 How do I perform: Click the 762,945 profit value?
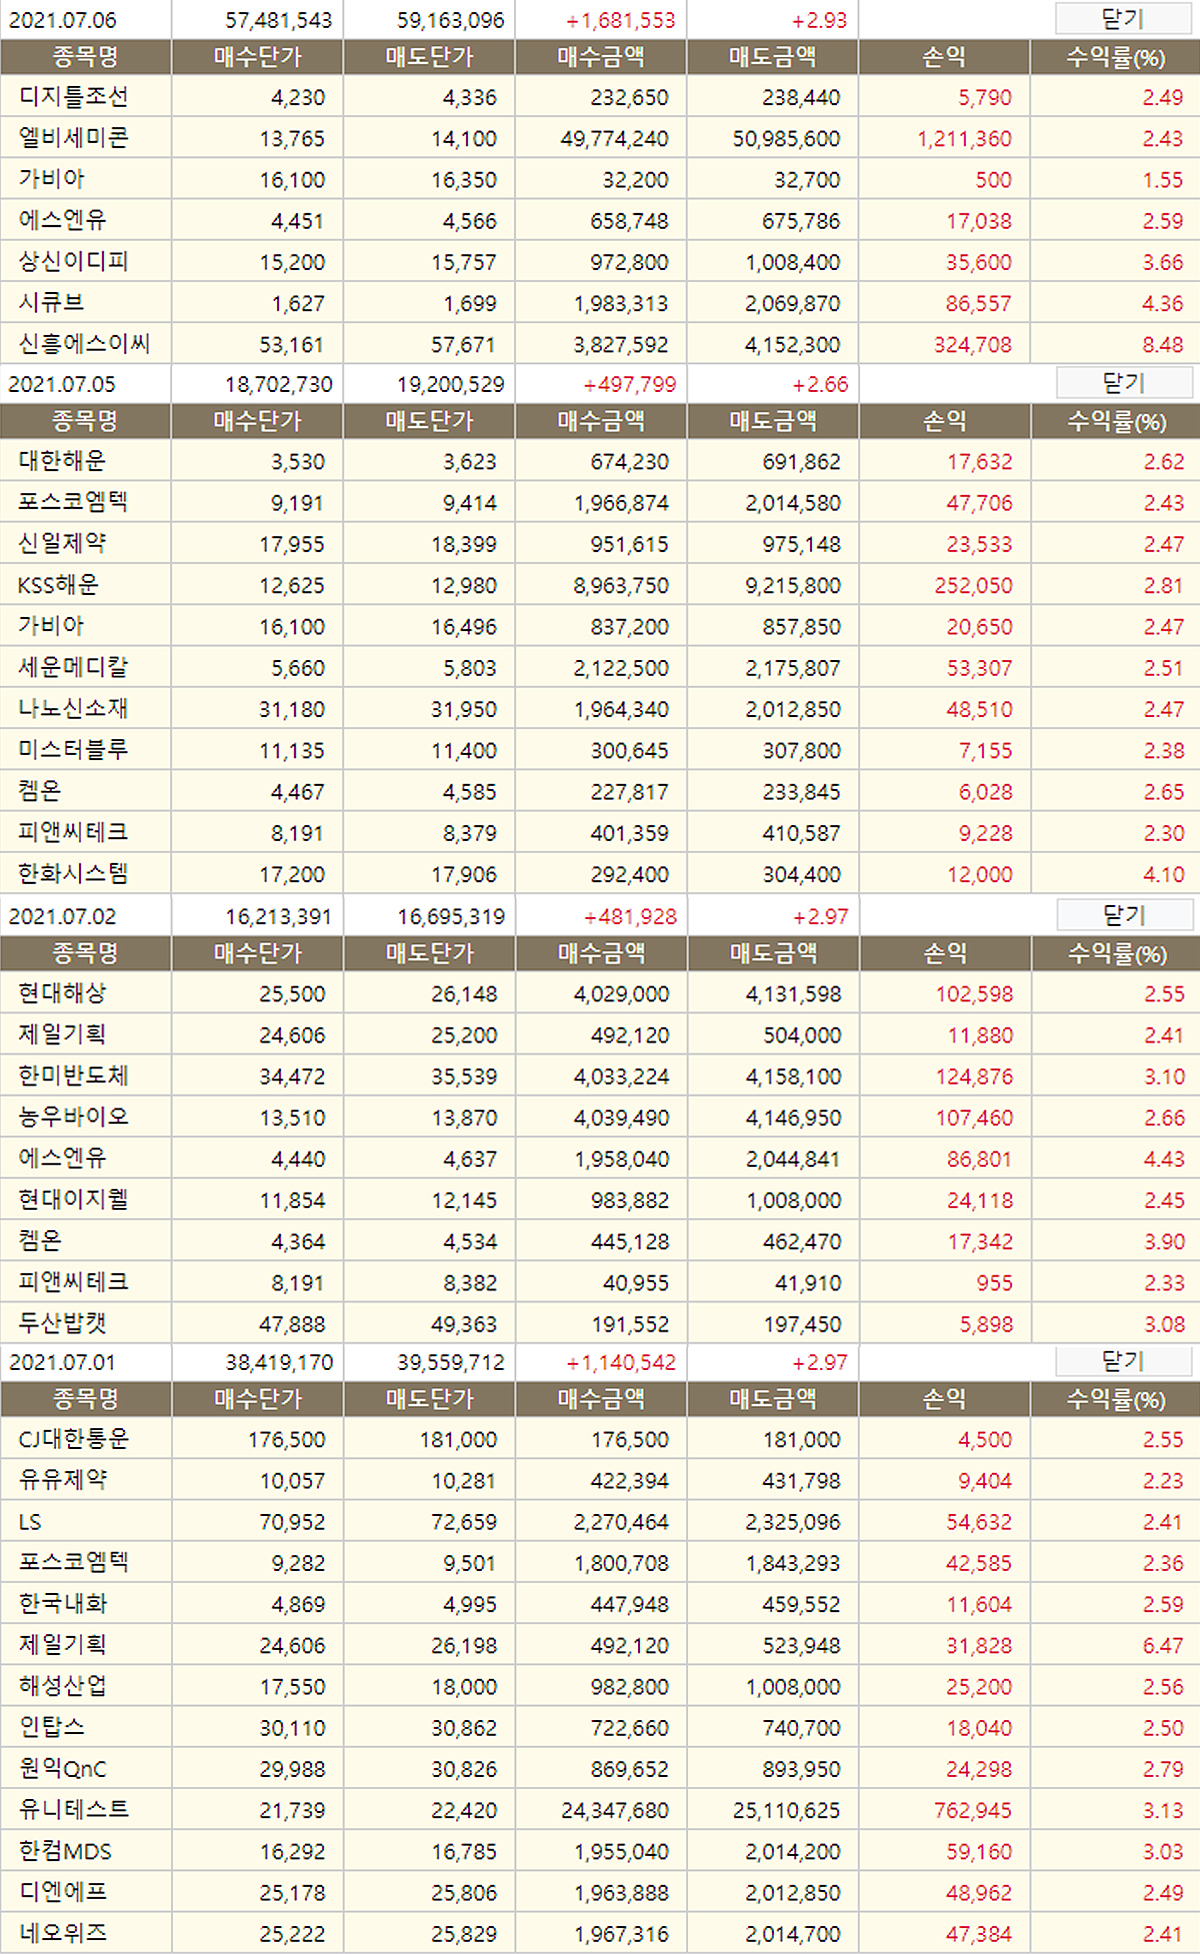tap(973, 1811)
